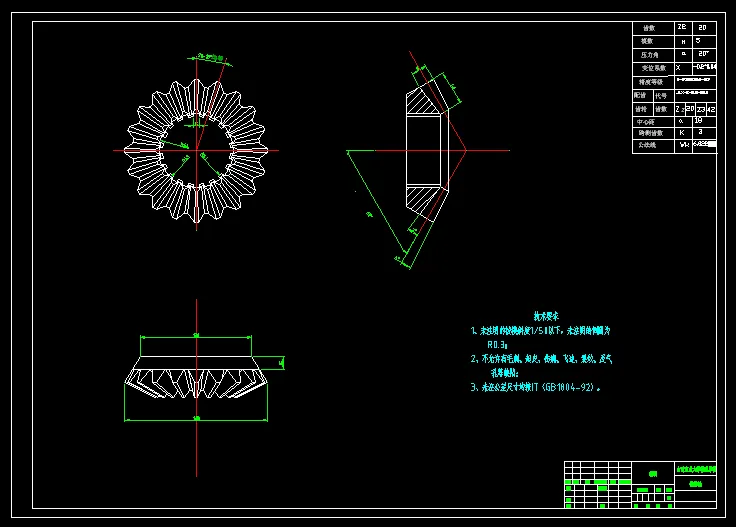Click the X symbol cell in table
The image size is (736, 527).
tap(683, 69)
